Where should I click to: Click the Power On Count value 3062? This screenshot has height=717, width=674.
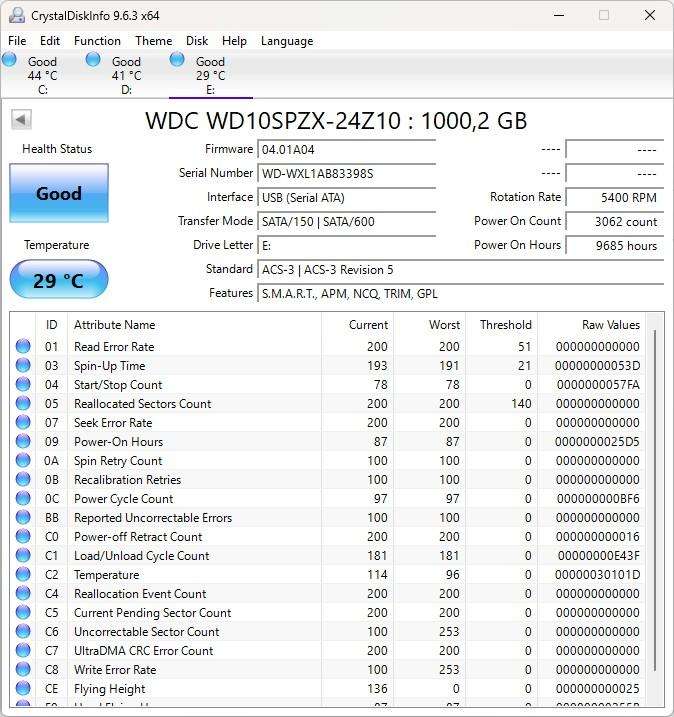615,222
